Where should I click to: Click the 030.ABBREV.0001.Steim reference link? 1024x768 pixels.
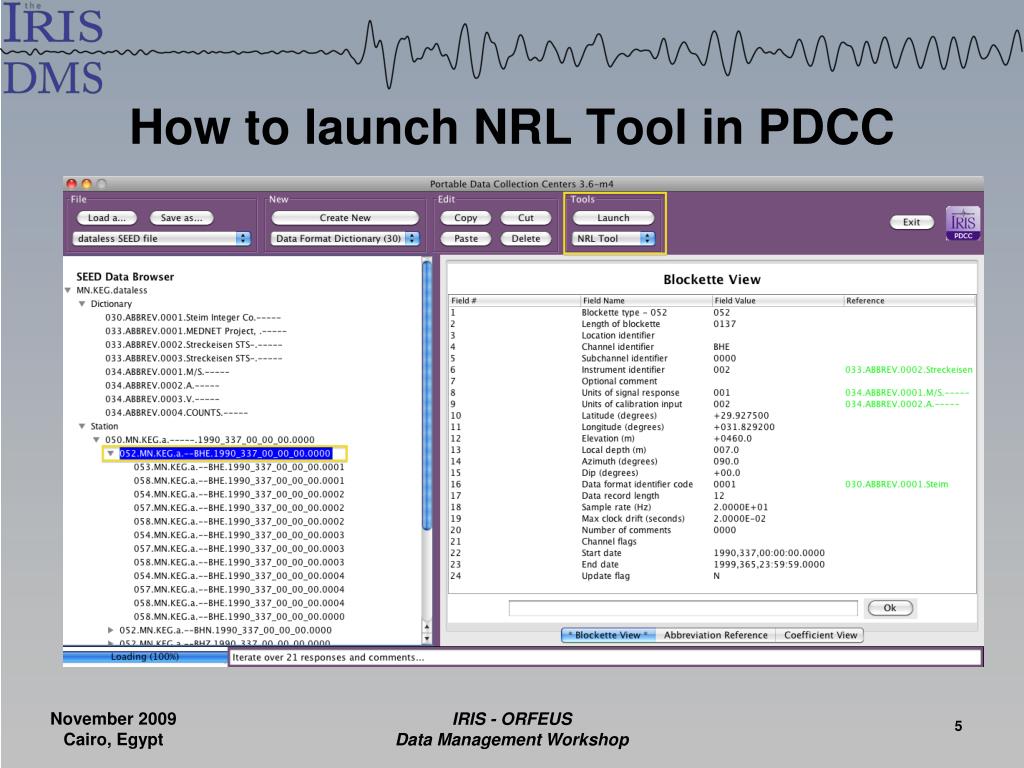click(897, 485)
